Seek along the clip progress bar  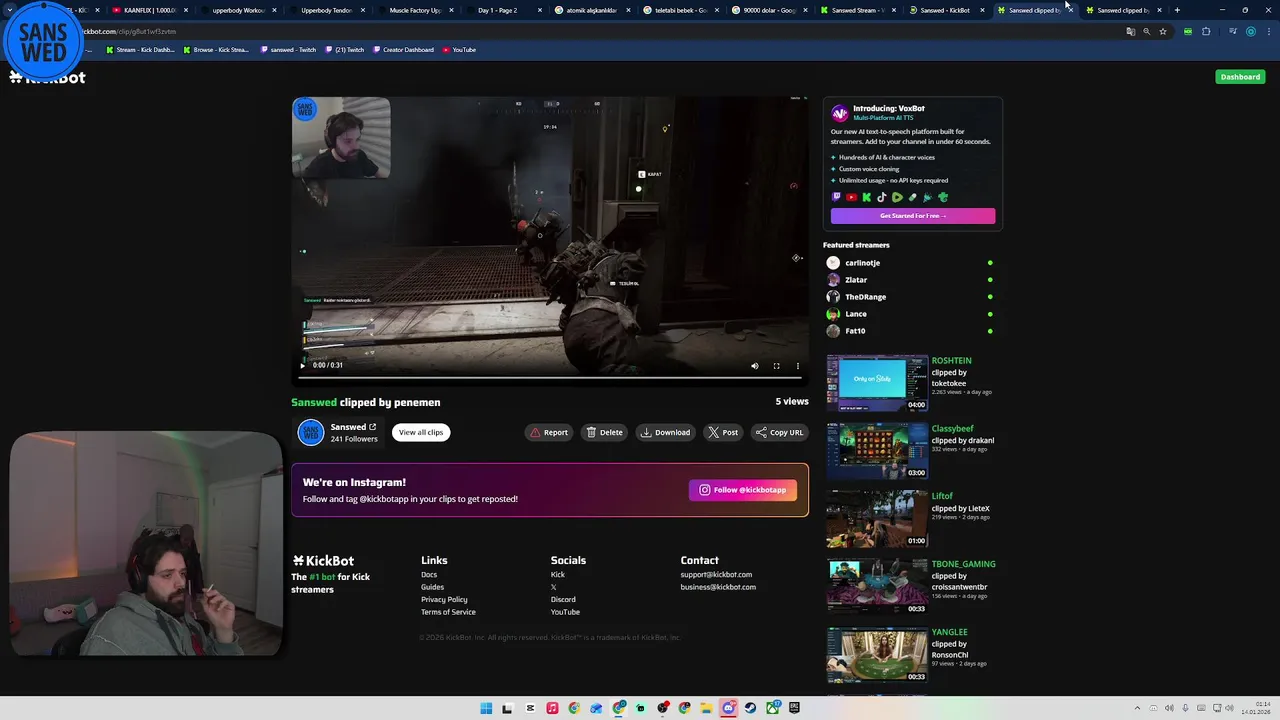550,377
